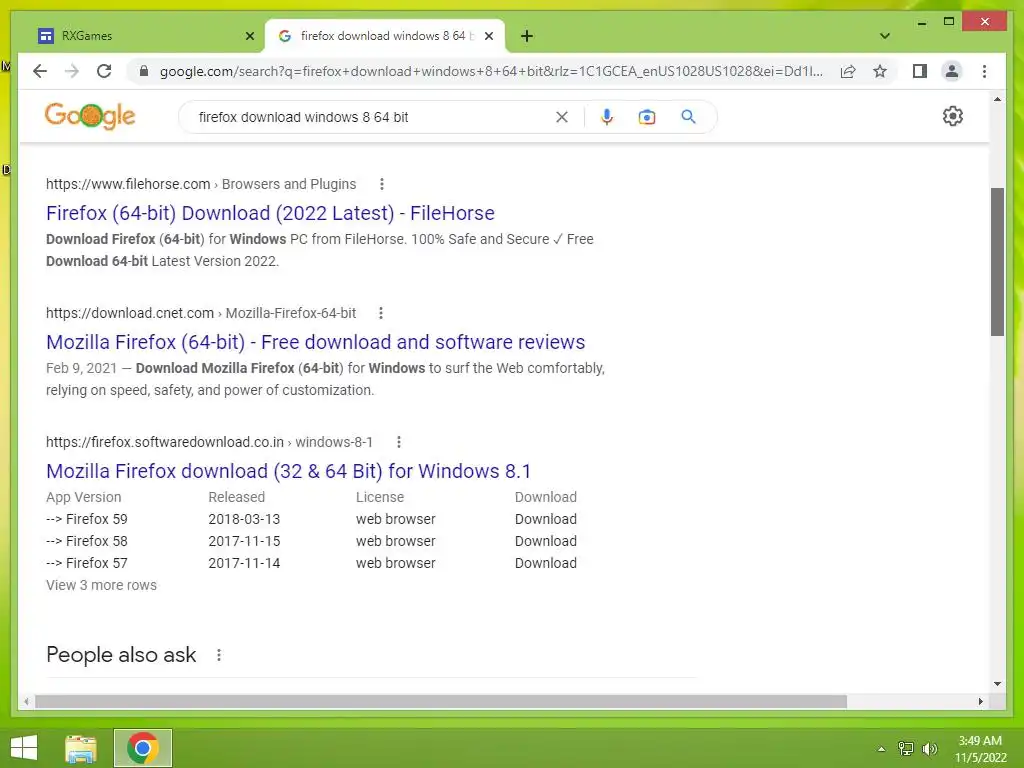Screen dimensions: 1024x768
Task: Click Download in the Firefox 57 row
Action: click(546, 563)
